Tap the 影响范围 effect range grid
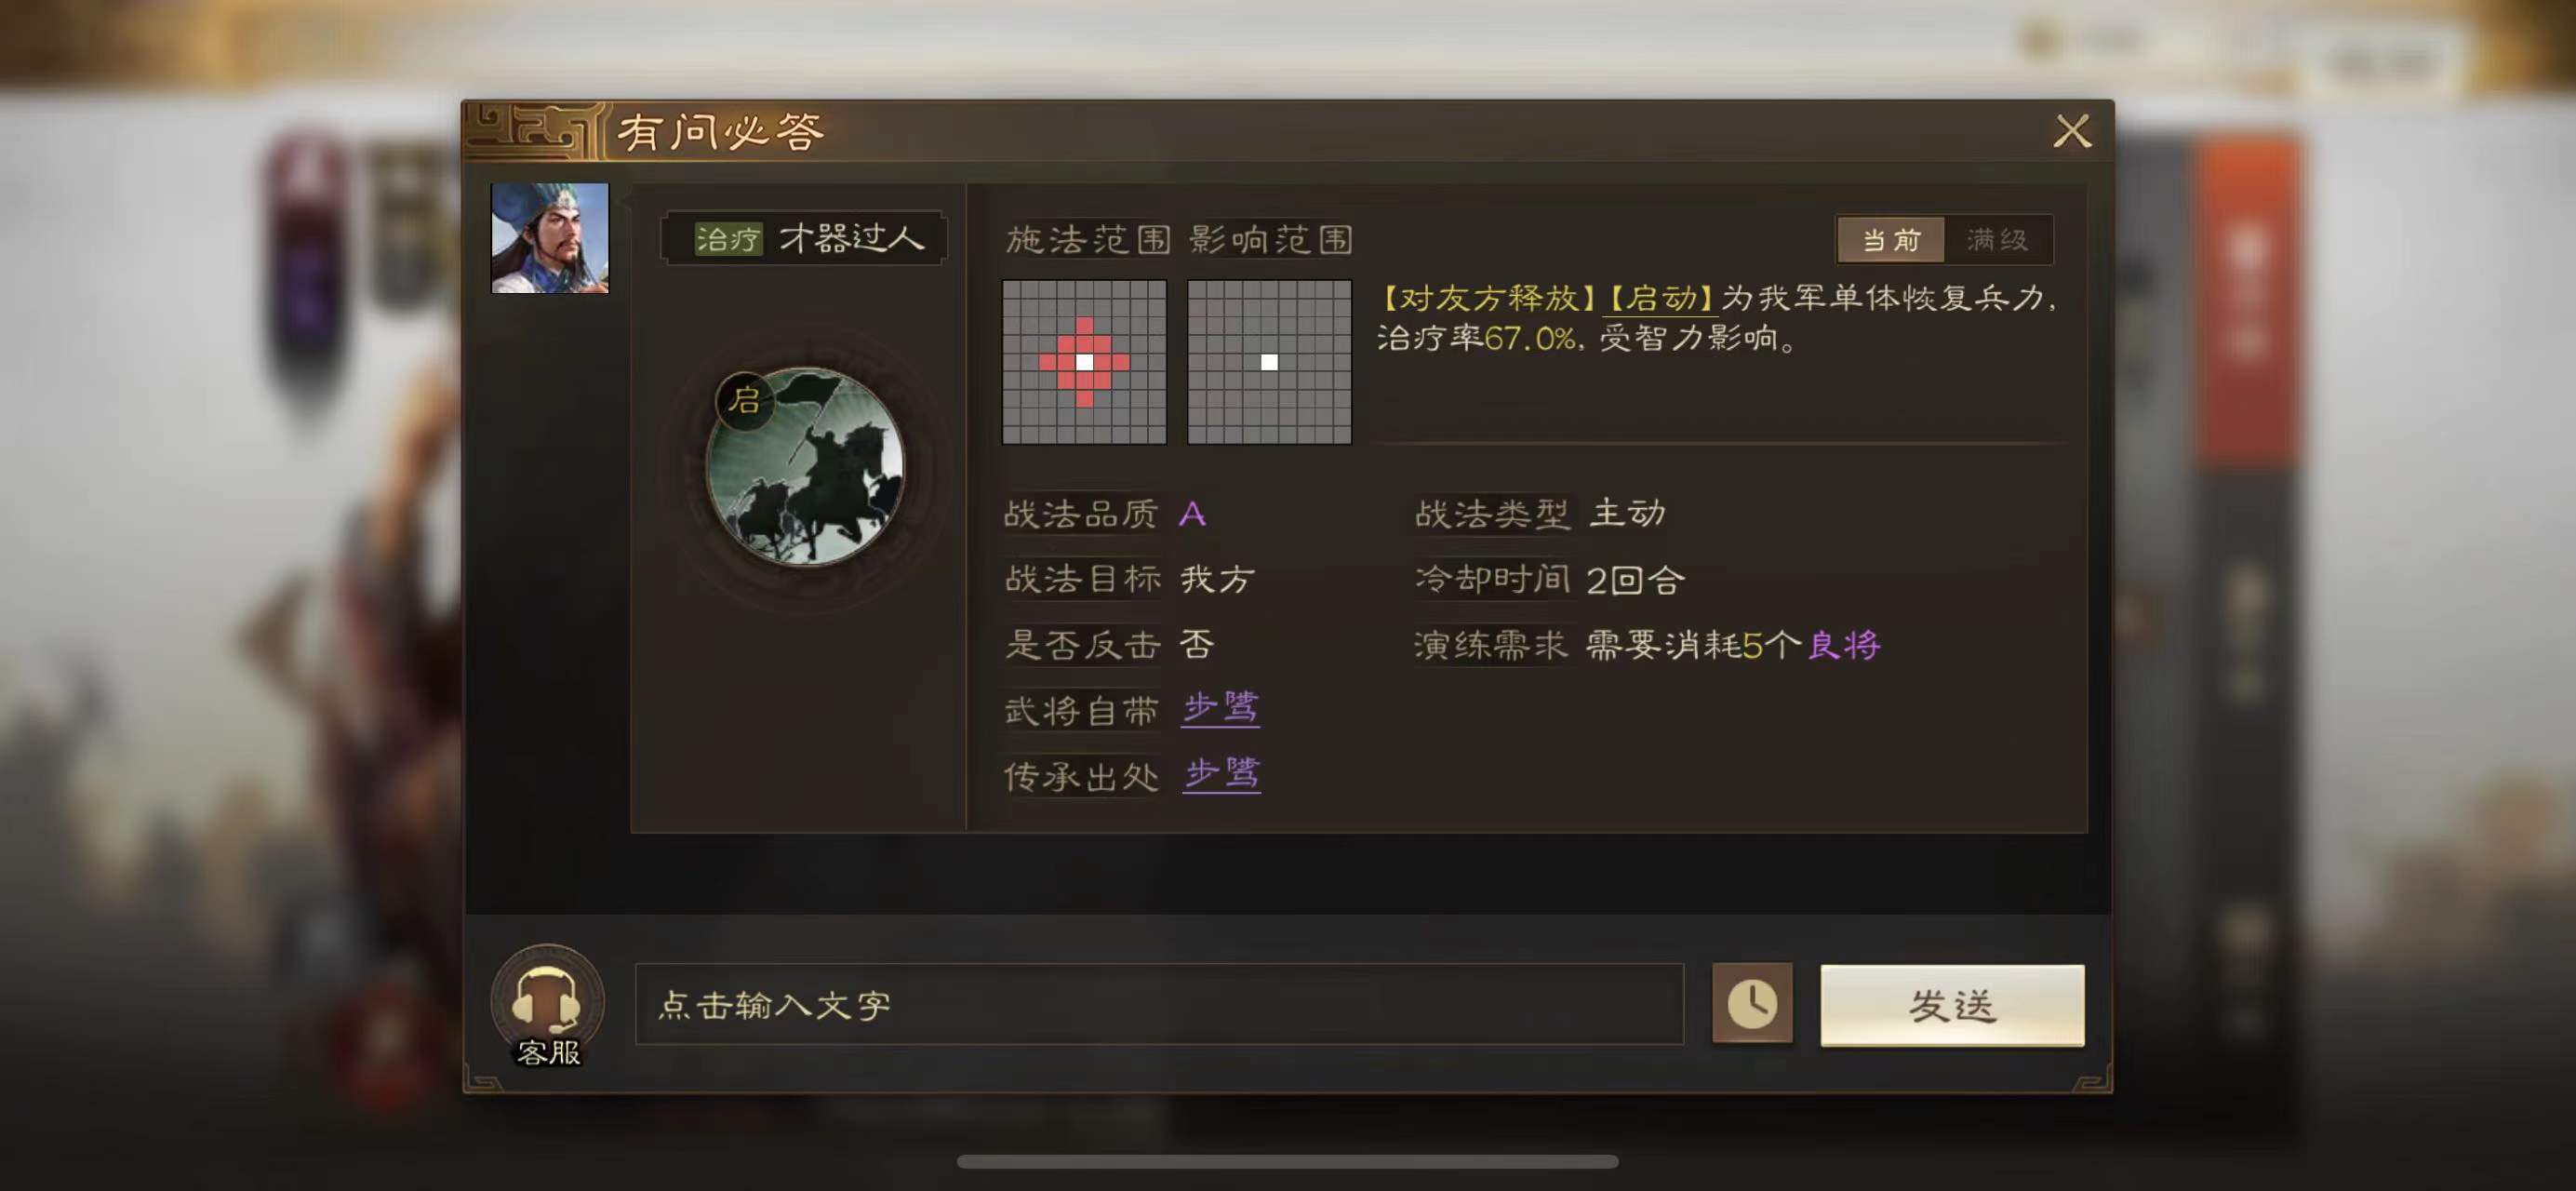 coord(1269,362)
